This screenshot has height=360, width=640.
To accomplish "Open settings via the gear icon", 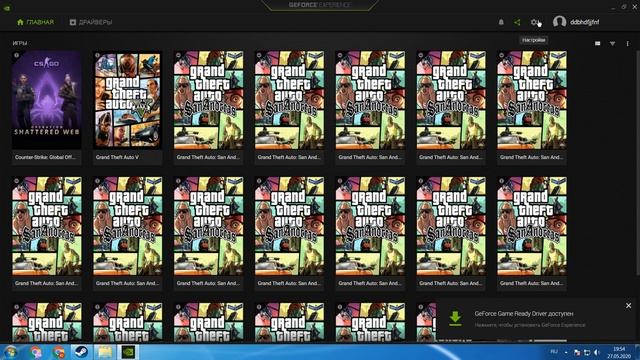I will click(x=534, y=22).
